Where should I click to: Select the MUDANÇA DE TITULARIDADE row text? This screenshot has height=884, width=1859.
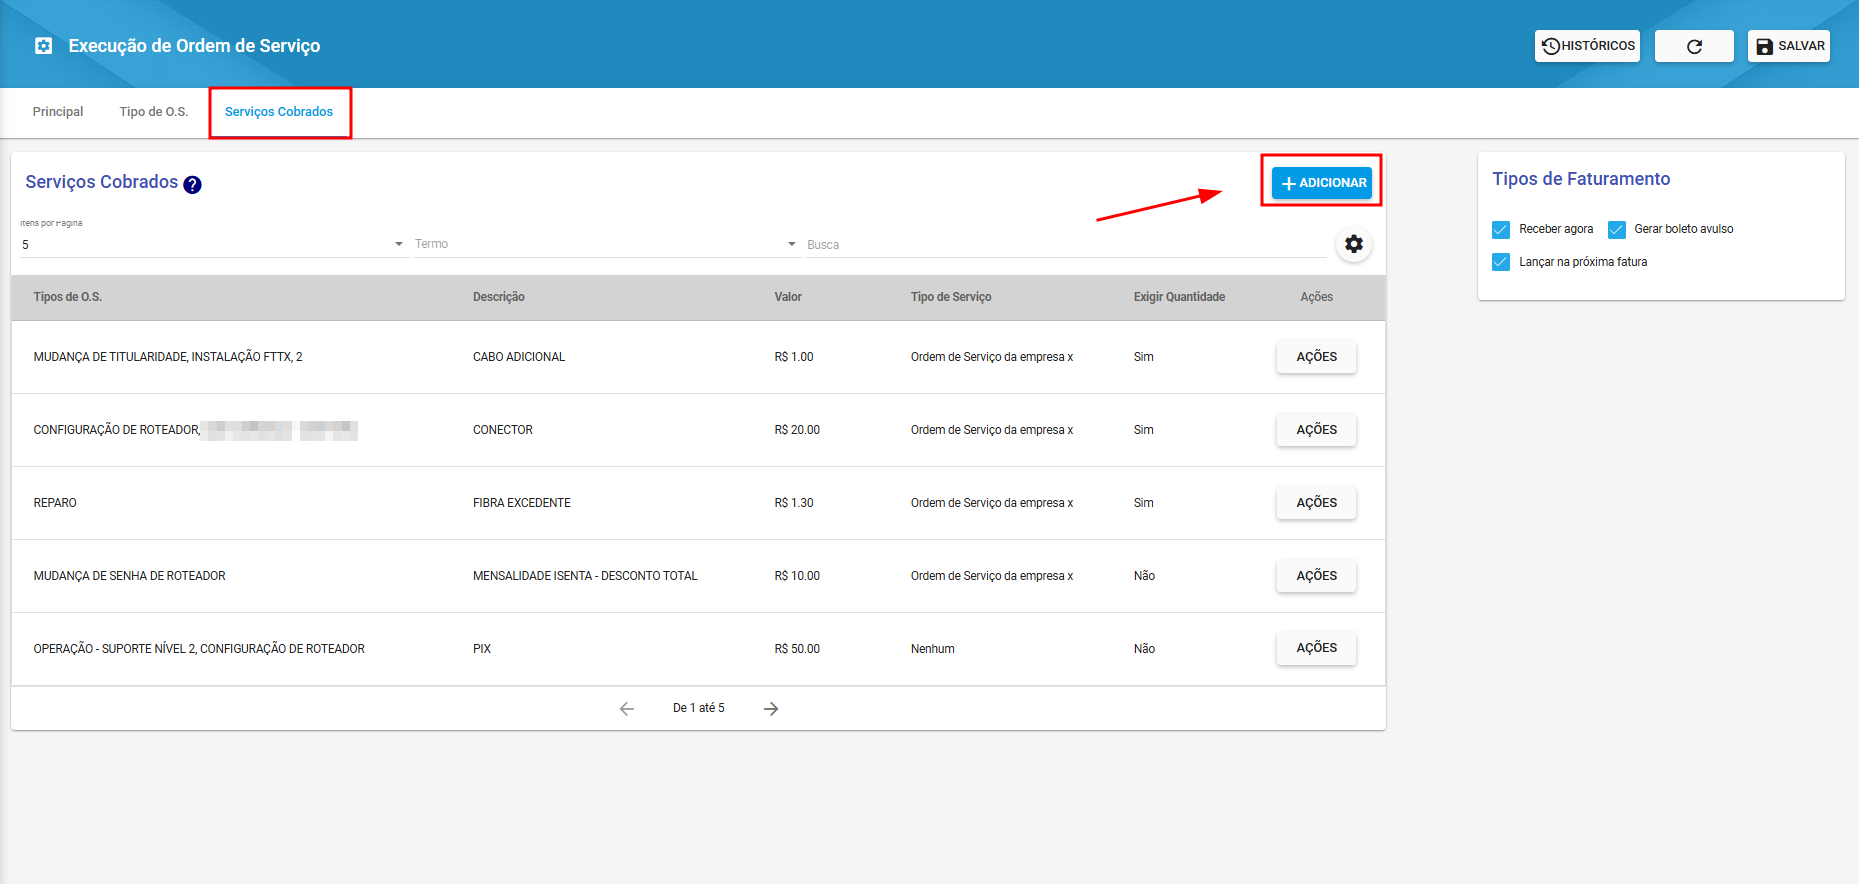(168, 357)
